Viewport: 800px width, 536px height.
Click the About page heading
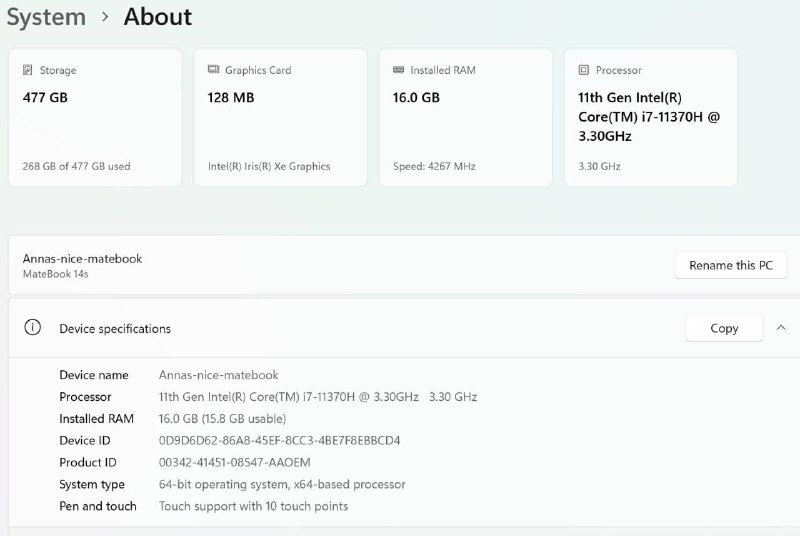158,17
